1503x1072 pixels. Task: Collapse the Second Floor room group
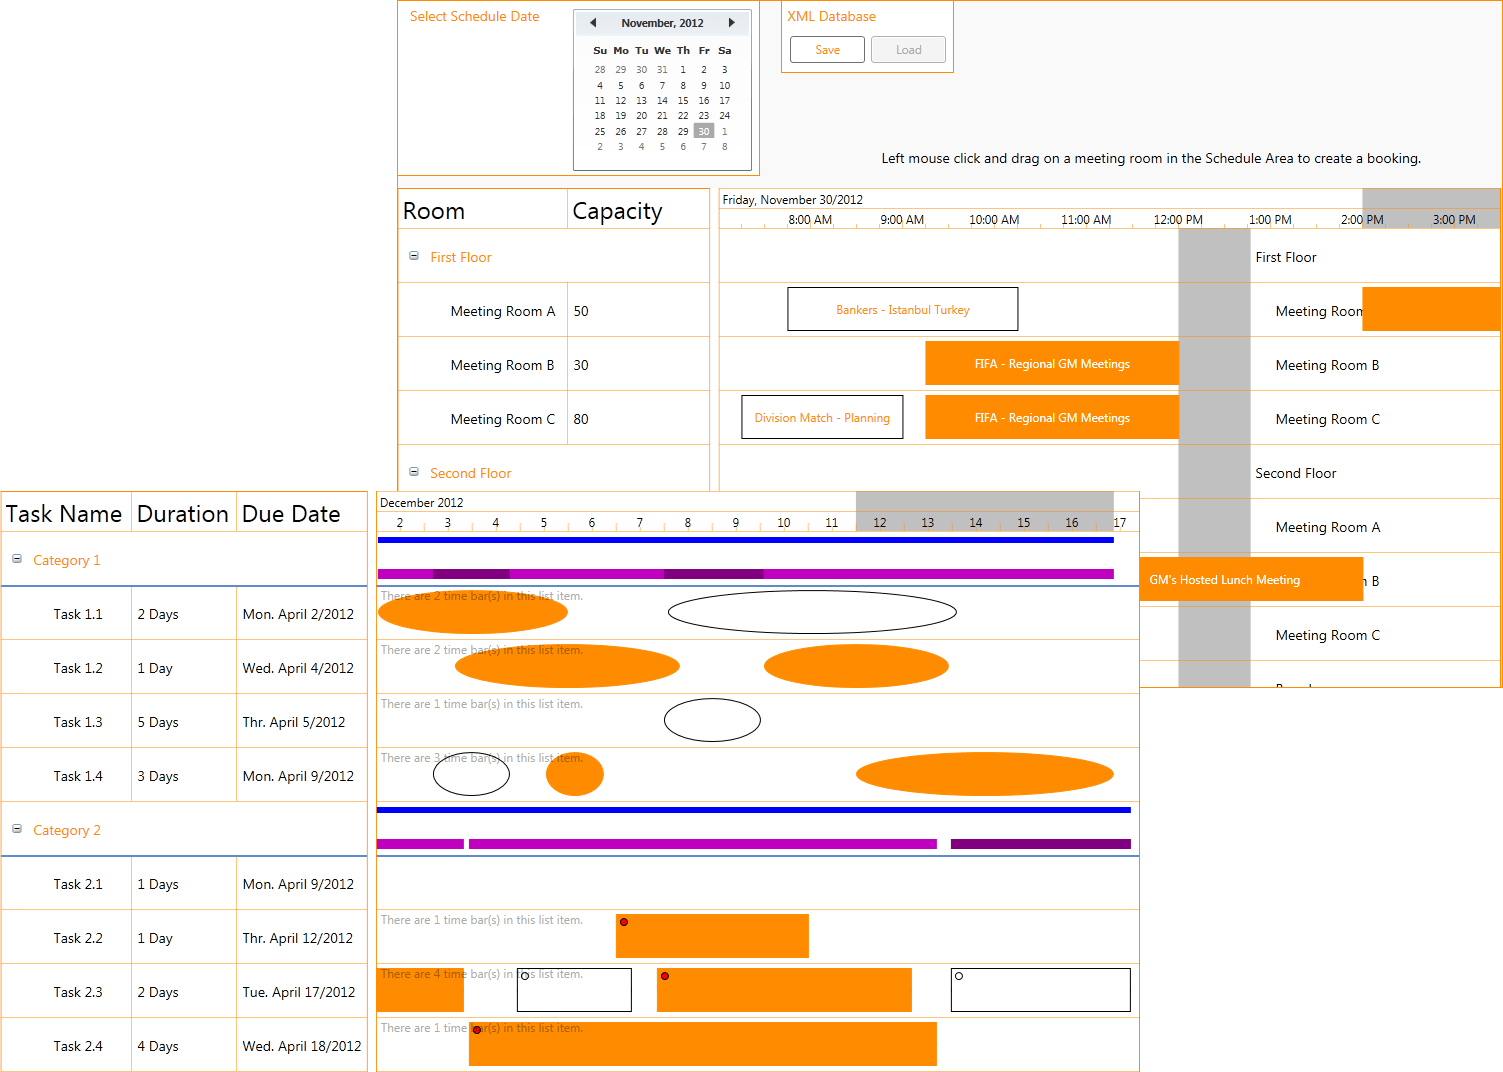pos(413,471)
